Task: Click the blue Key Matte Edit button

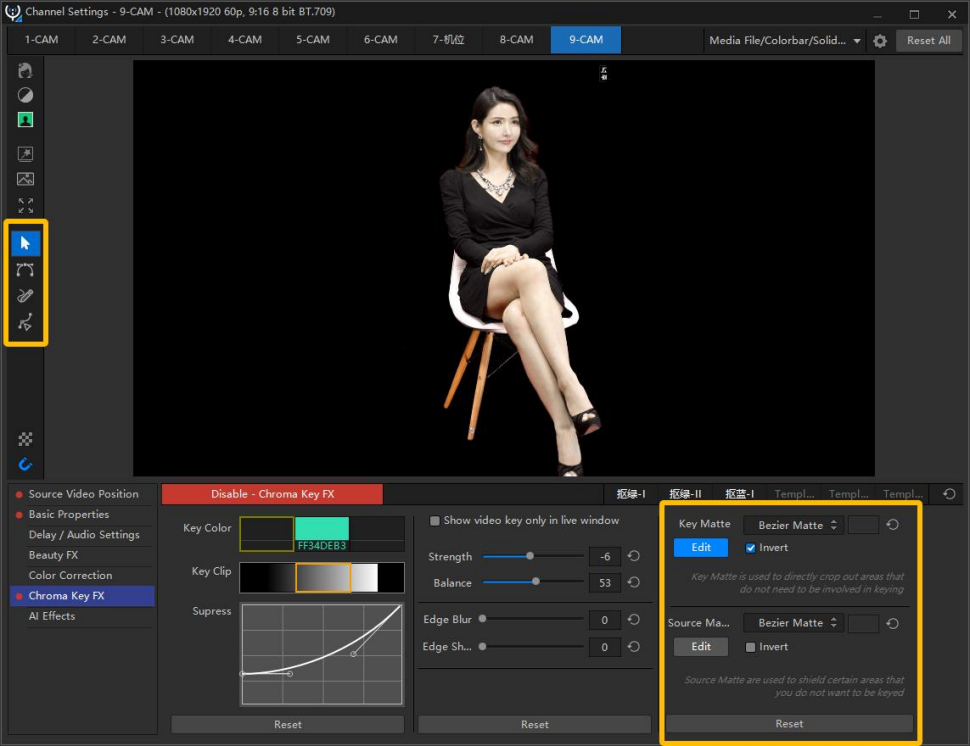Action: coord(701,548)
